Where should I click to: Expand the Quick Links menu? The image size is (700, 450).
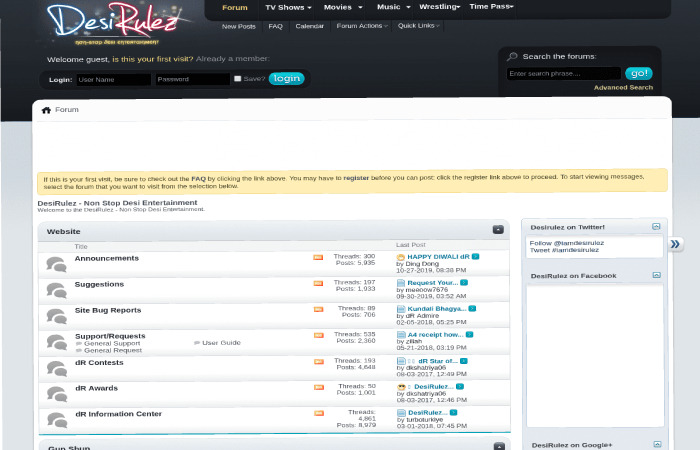pos(419,25)
